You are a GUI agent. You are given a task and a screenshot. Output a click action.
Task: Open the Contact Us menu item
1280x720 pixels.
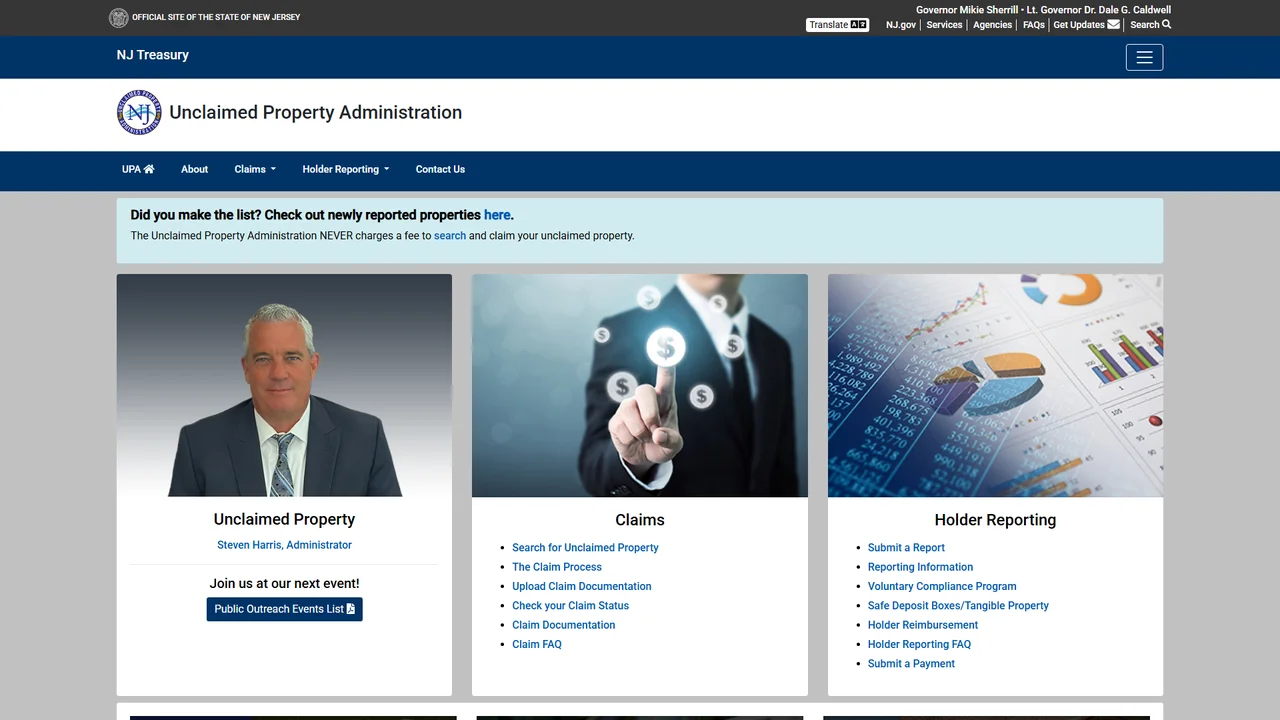440,169
